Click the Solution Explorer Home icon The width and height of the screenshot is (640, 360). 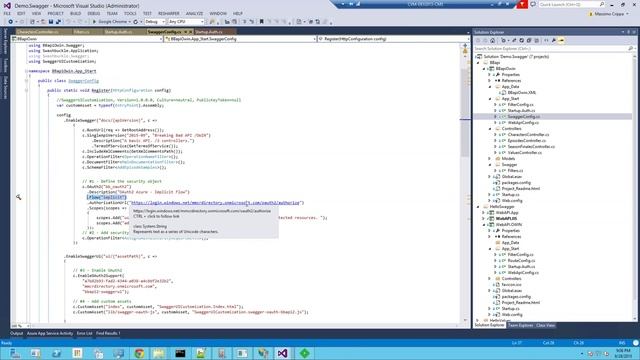pos(493,40)
